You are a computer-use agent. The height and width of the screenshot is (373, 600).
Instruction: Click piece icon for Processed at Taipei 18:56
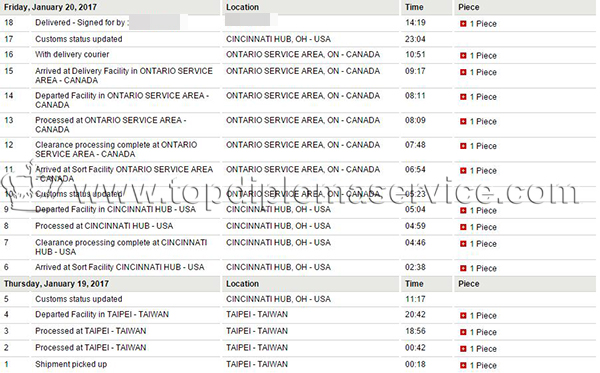pyautogui.click(x=463, y=332)
